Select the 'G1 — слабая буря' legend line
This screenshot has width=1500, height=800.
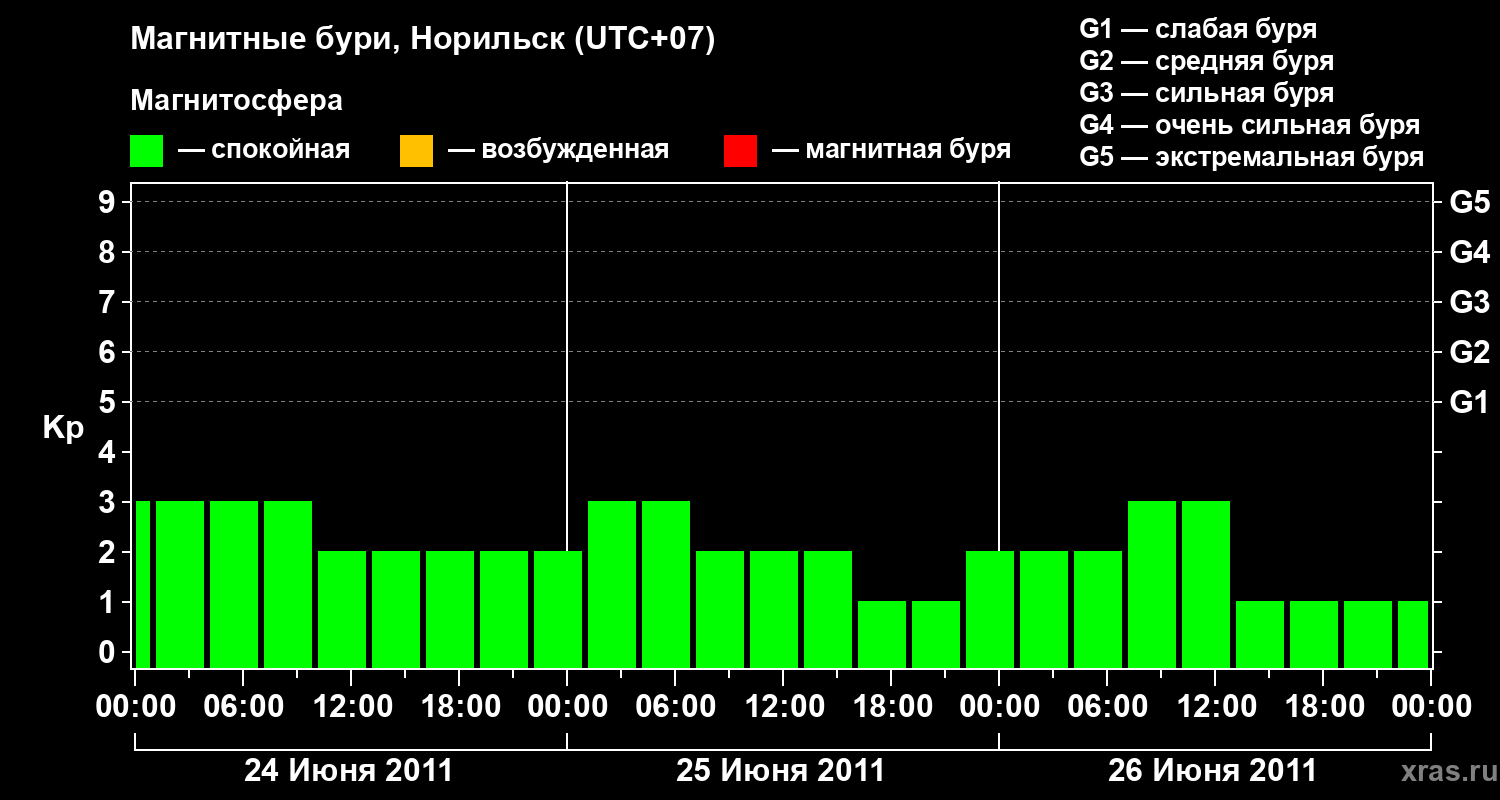point(1198,29)
